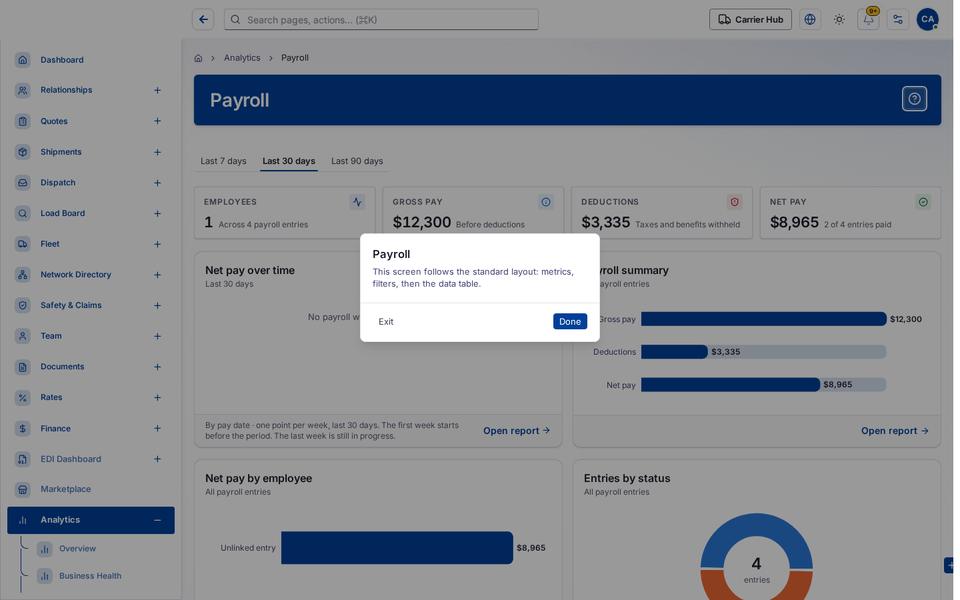Click the info icon on Gross Pay card
This screenshot has width=960, height=600.
pyautogui.click(x=546, y=202)
